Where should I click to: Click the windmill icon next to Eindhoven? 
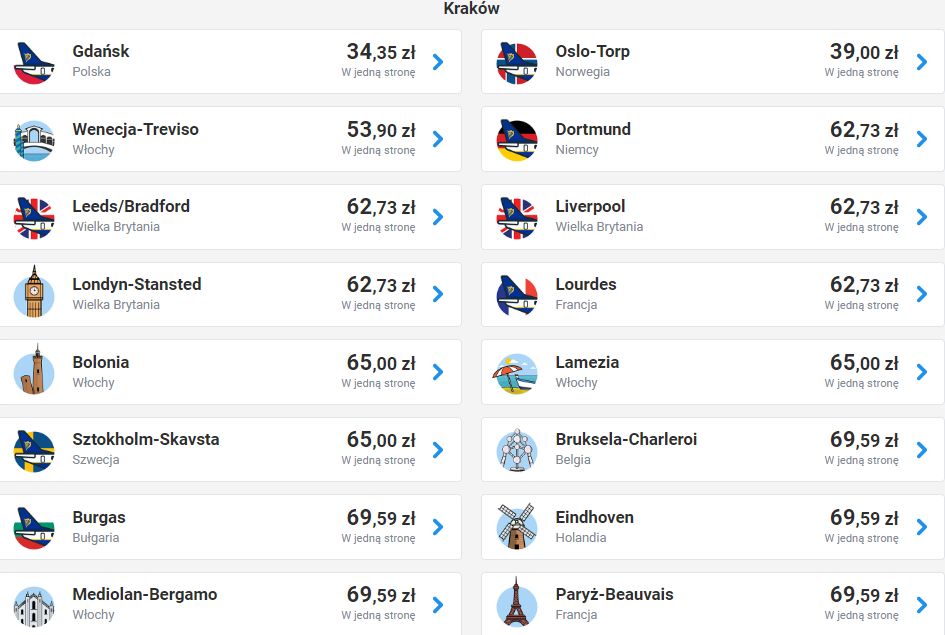pyautogui.click(x=517, y=527)
